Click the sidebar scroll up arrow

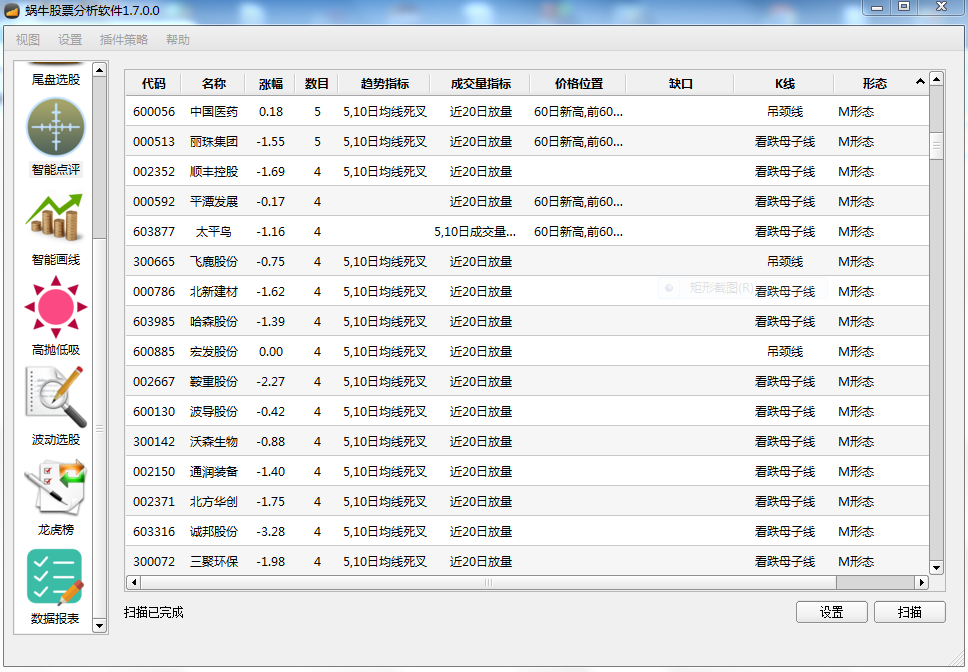click(x=99, y=70)
